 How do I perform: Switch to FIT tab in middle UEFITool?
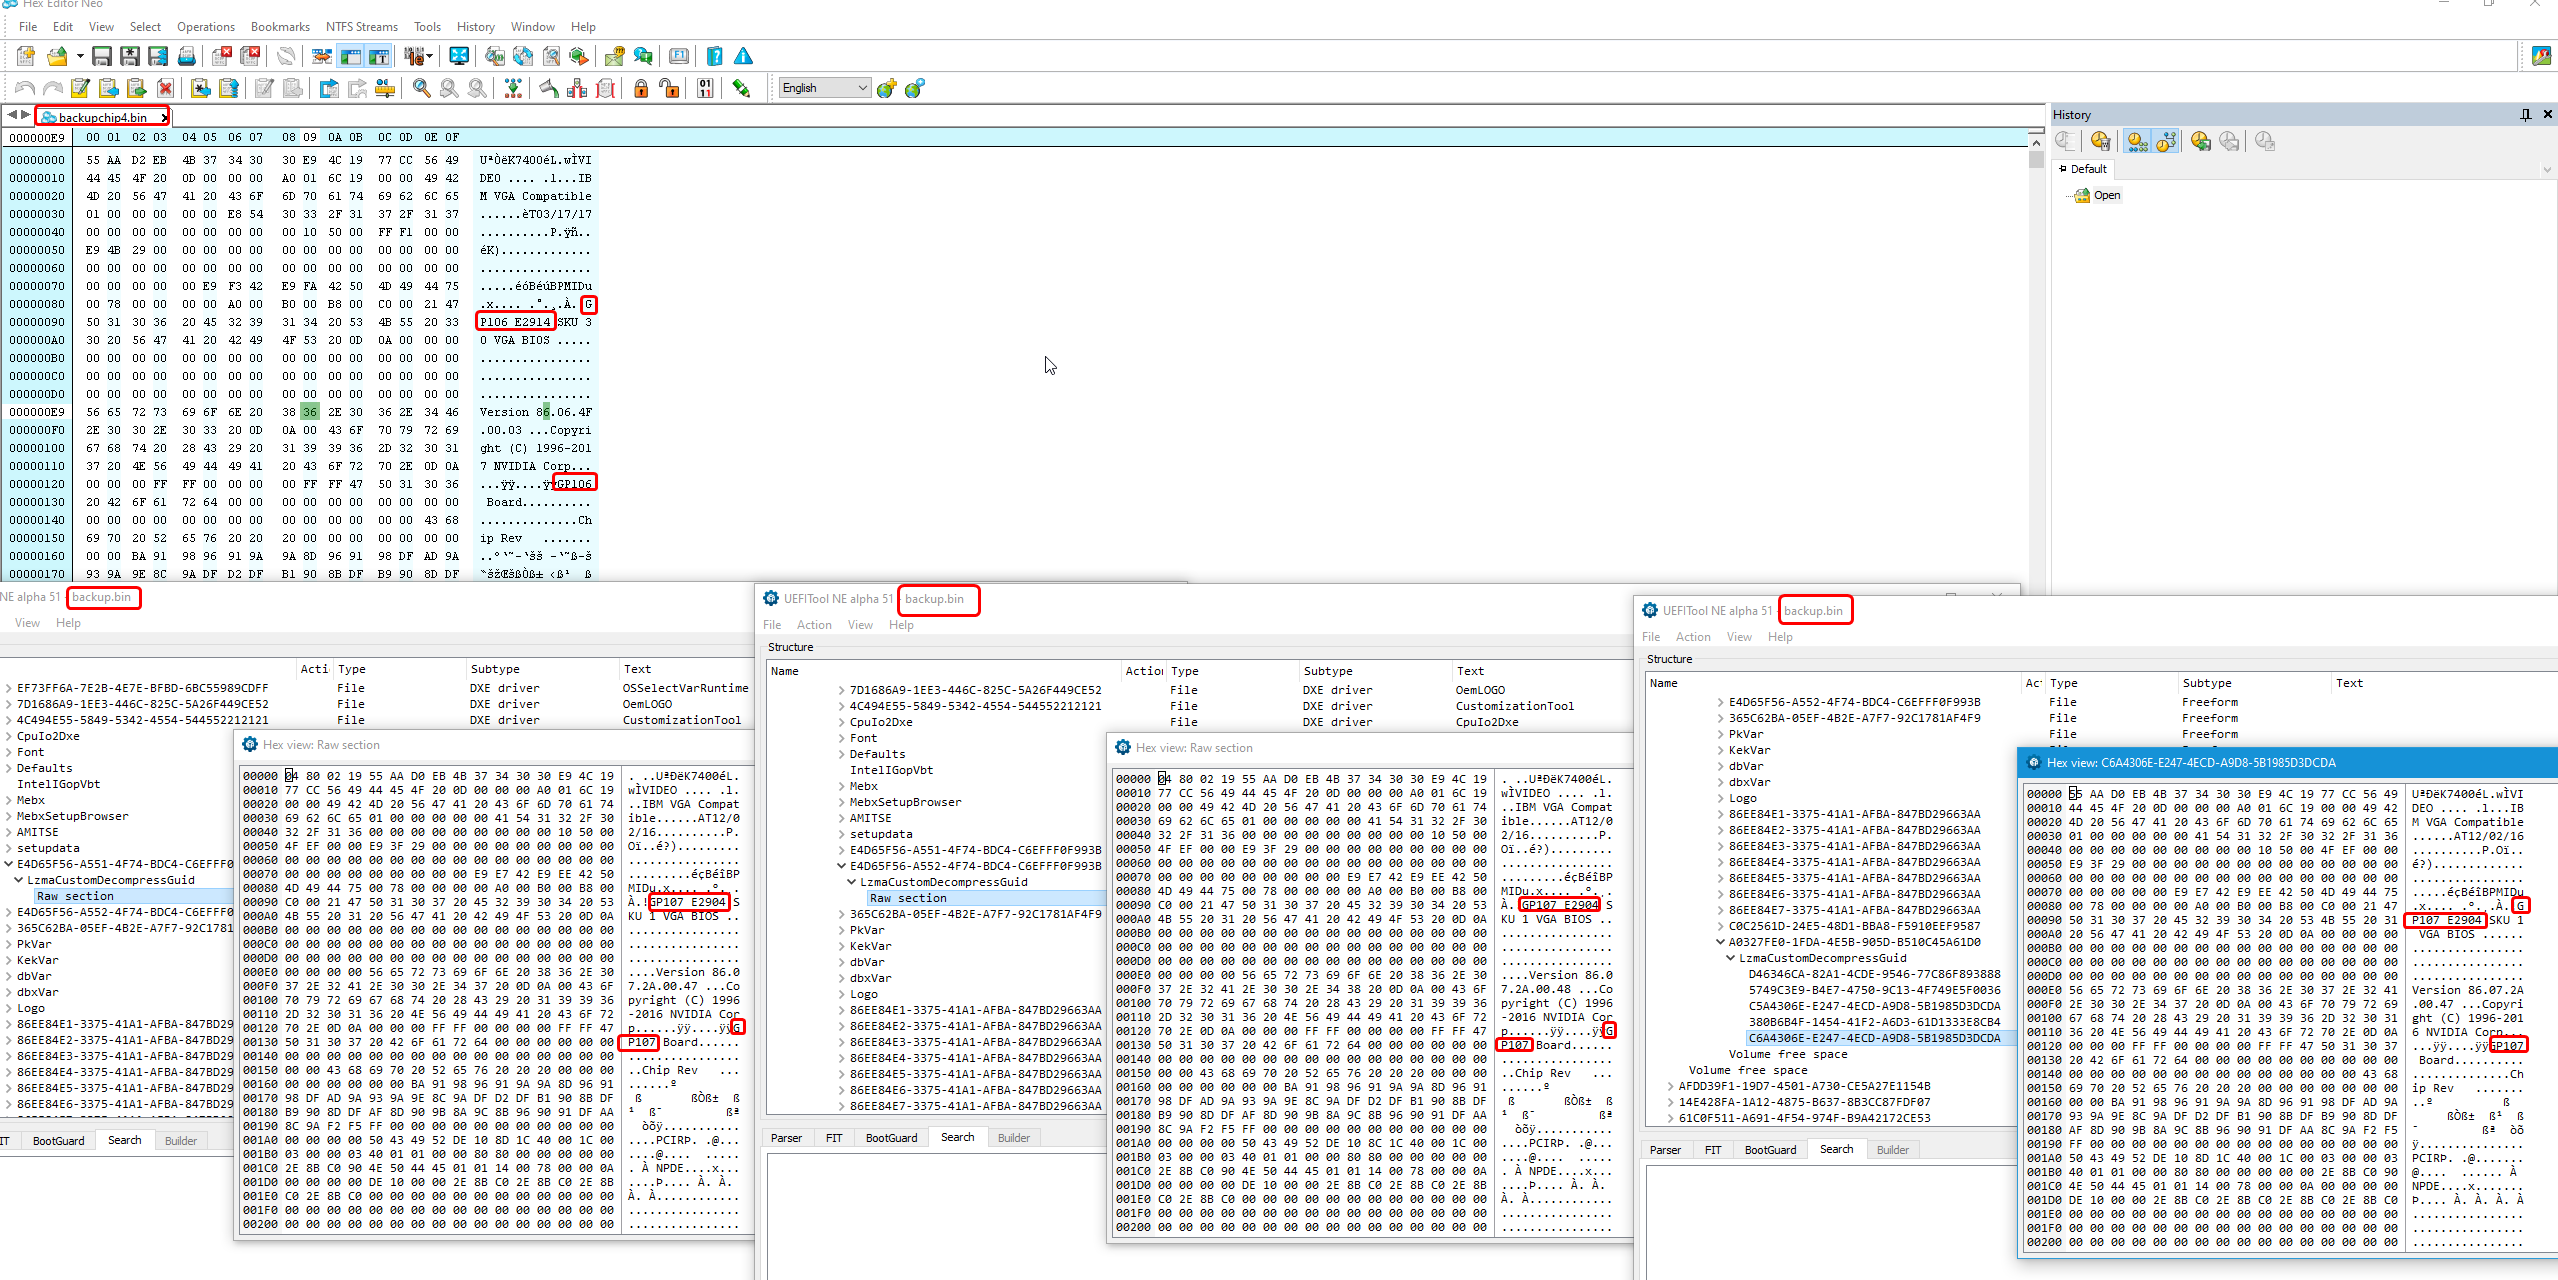click(x=834, y=1138)
